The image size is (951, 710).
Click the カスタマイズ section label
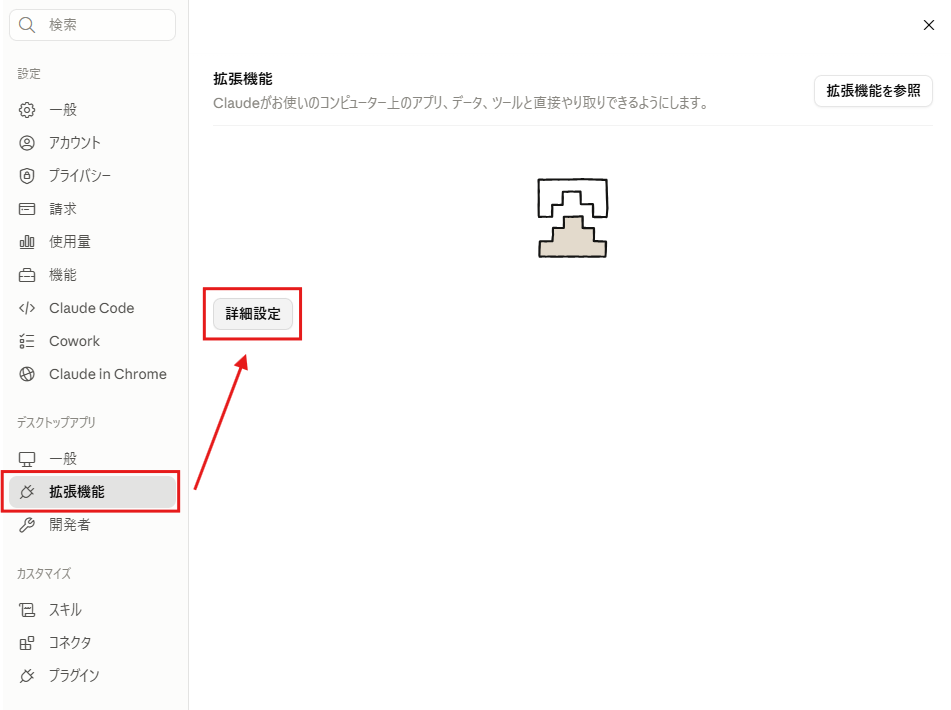tap(44, 574)
